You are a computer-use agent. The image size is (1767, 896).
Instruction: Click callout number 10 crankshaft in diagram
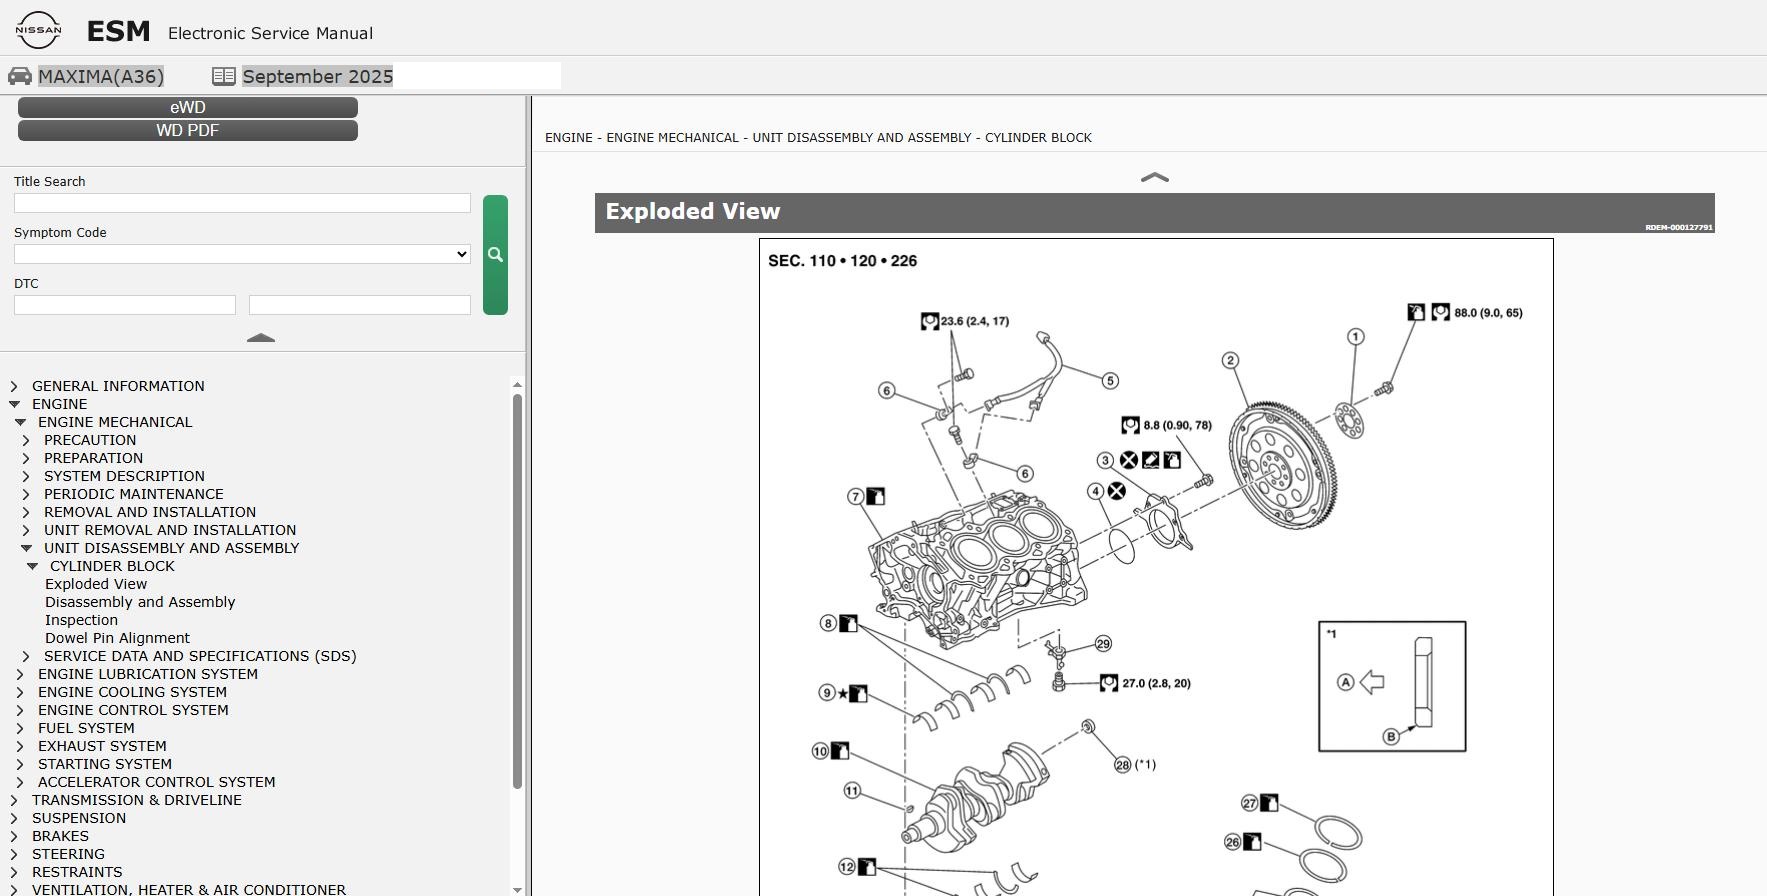[820, 751]
